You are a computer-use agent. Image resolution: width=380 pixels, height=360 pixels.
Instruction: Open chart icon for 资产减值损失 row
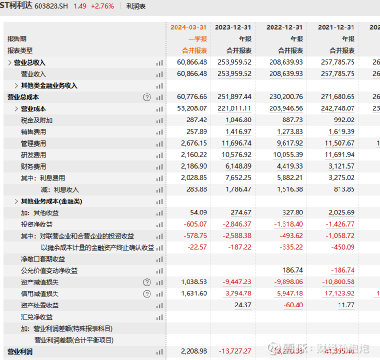(160, 282)
